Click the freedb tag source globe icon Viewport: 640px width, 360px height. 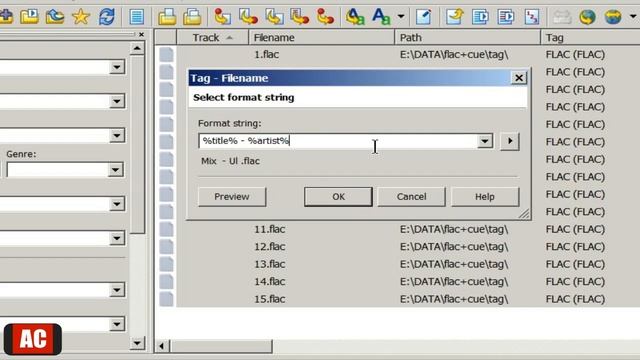tap(587, 17)
